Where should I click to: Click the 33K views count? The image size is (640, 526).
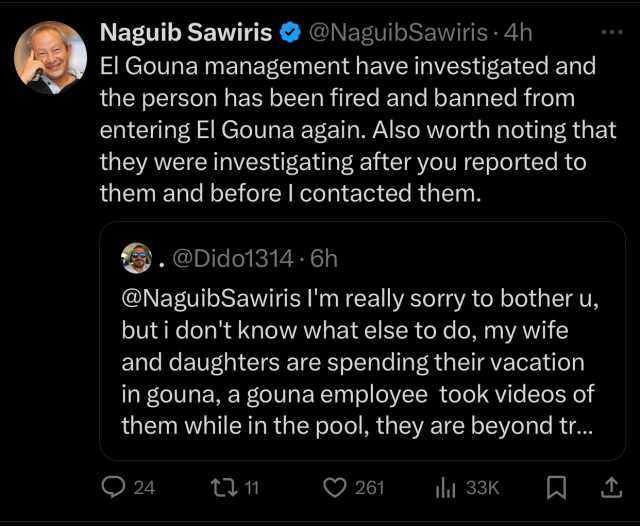tap(483, 487)
